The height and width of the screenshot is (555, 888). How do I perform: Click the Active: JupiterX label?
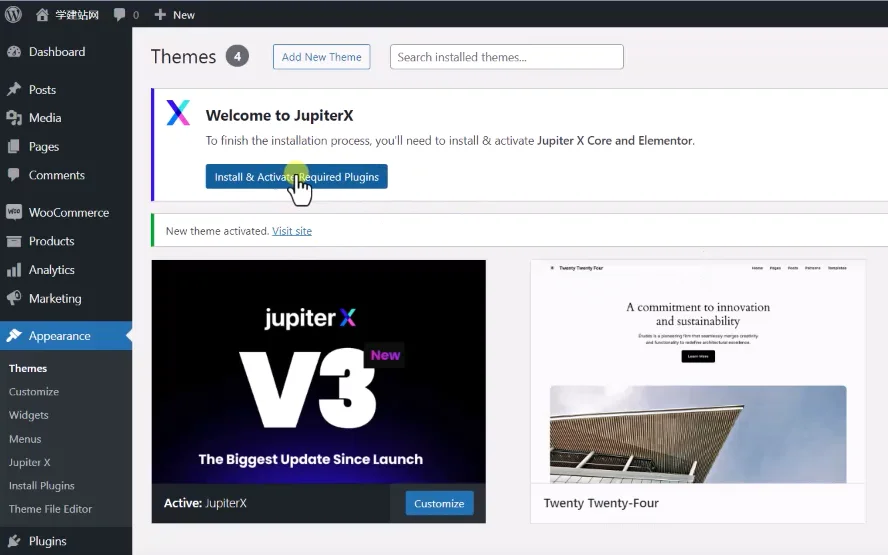point(205,503)
